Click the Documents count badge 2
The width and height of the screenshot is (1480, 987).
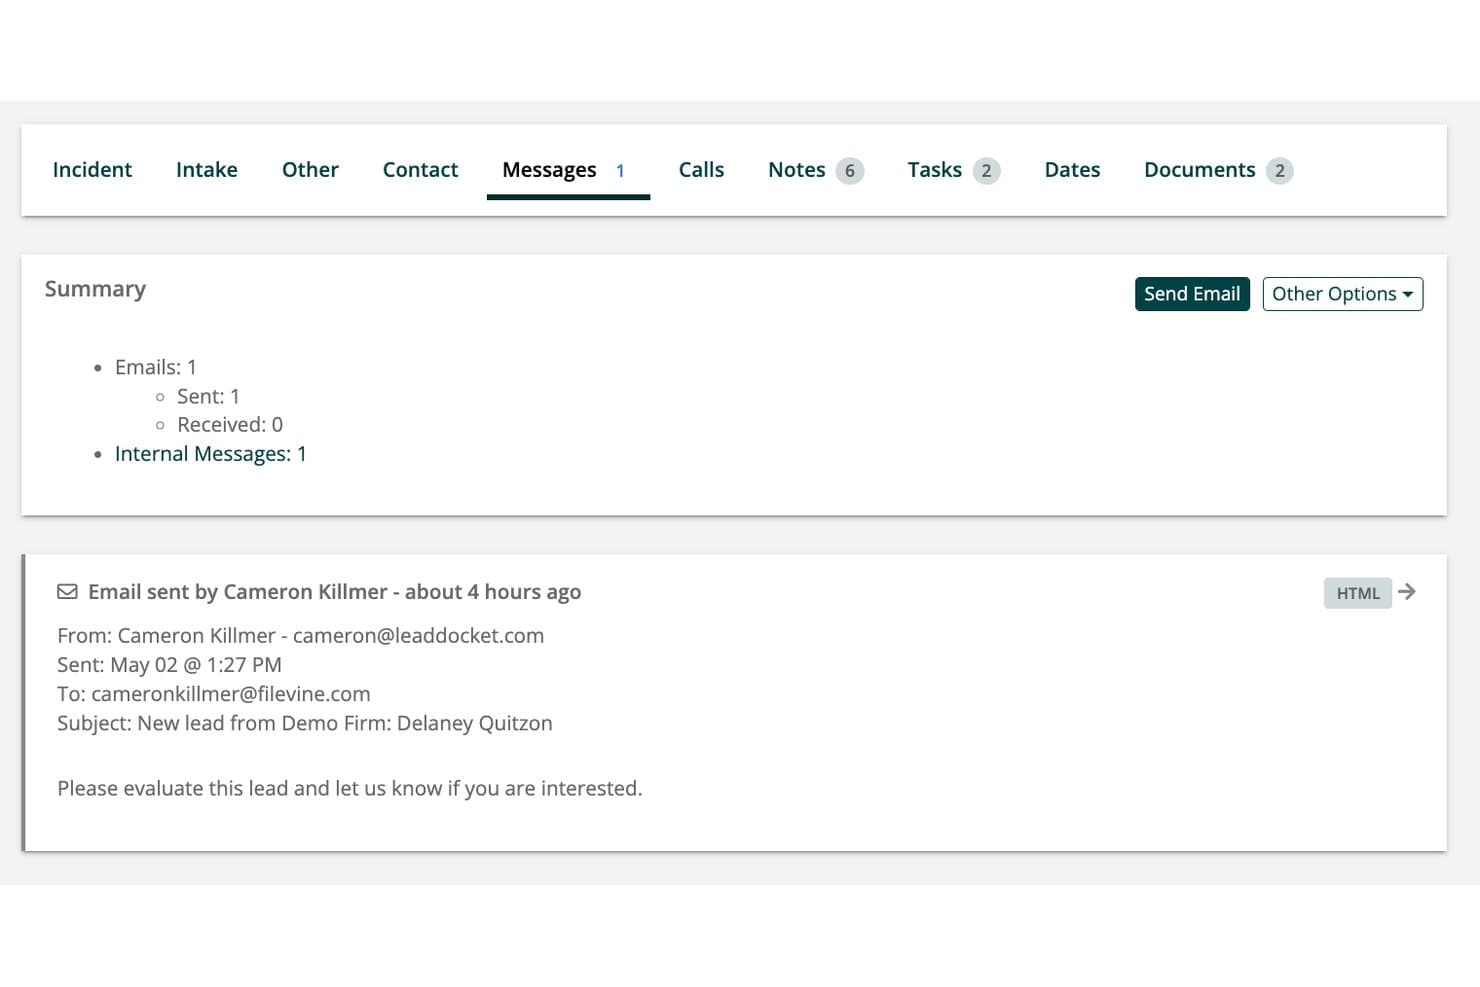tap(1280, 171)
